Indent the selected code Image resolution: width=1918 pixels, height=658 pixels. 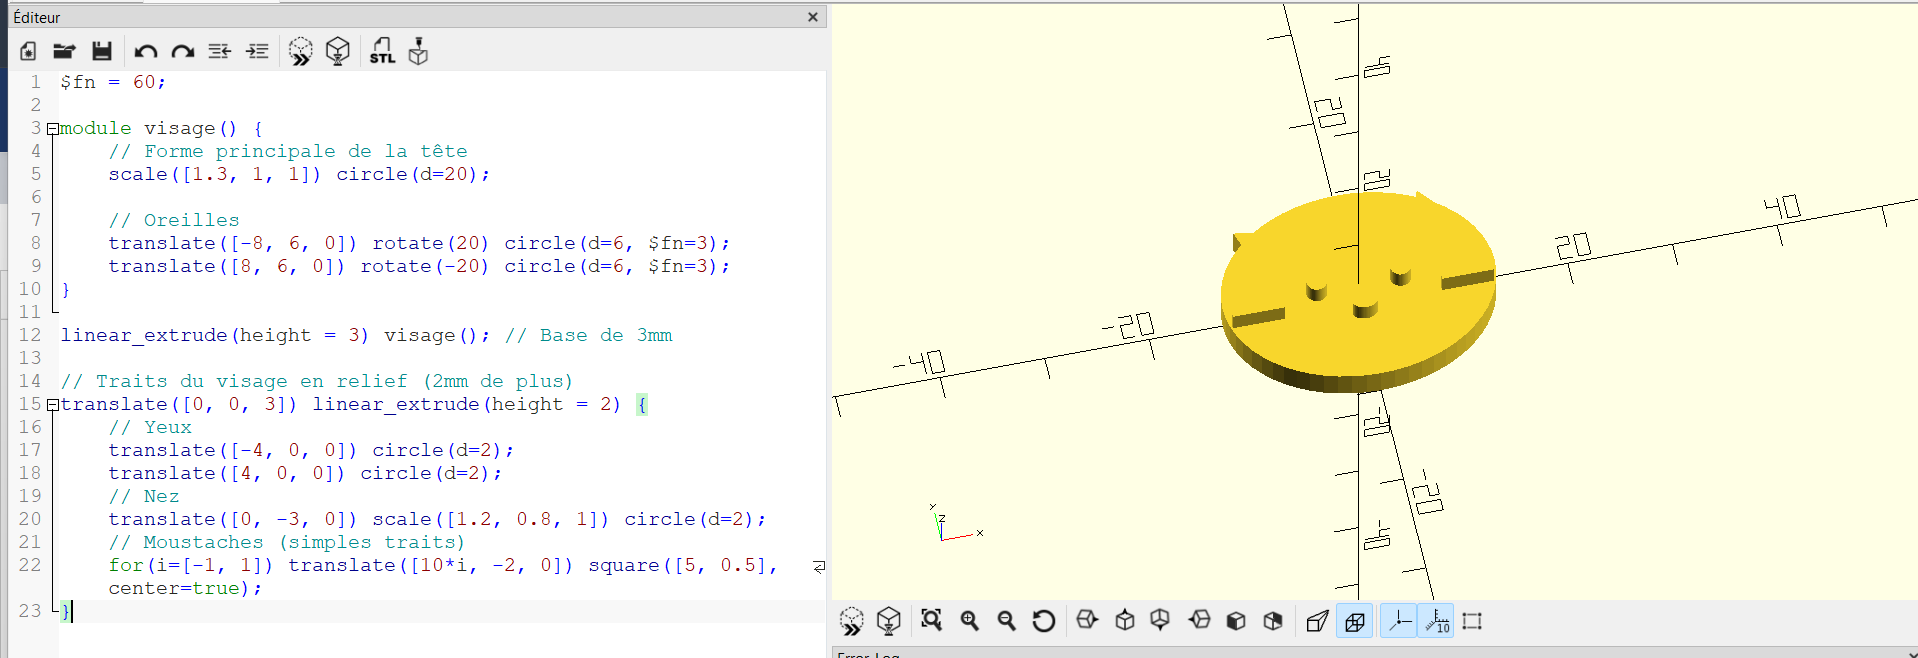257,51
